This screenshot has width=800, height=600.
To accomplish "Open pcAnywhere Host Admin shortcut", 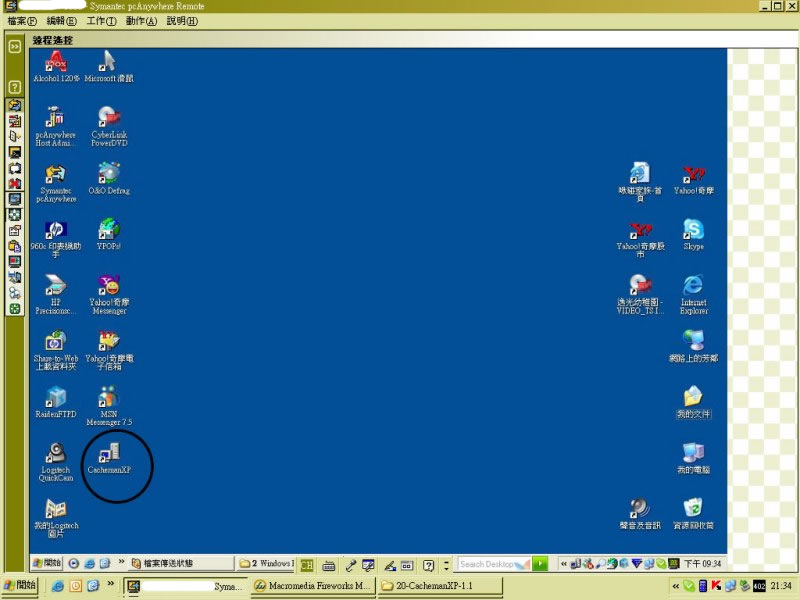I will [x=56, y=126].
